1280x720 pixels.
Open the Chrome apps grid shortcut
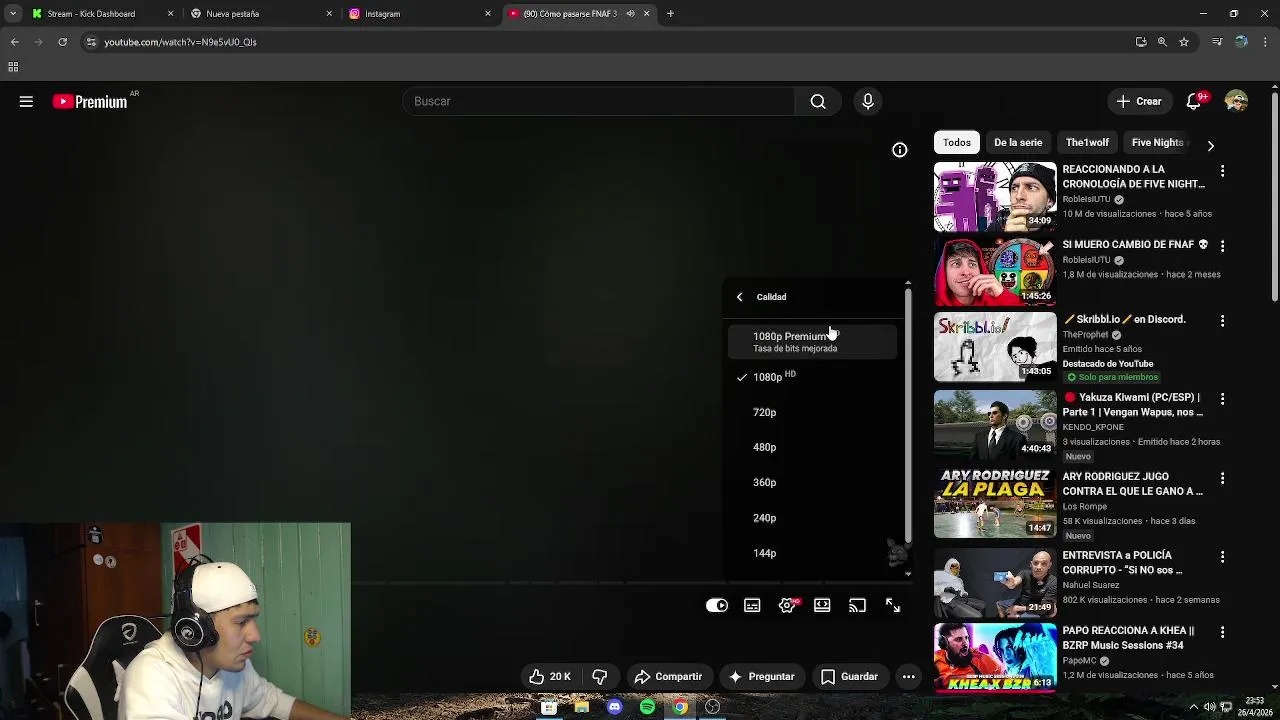(13, 67)
